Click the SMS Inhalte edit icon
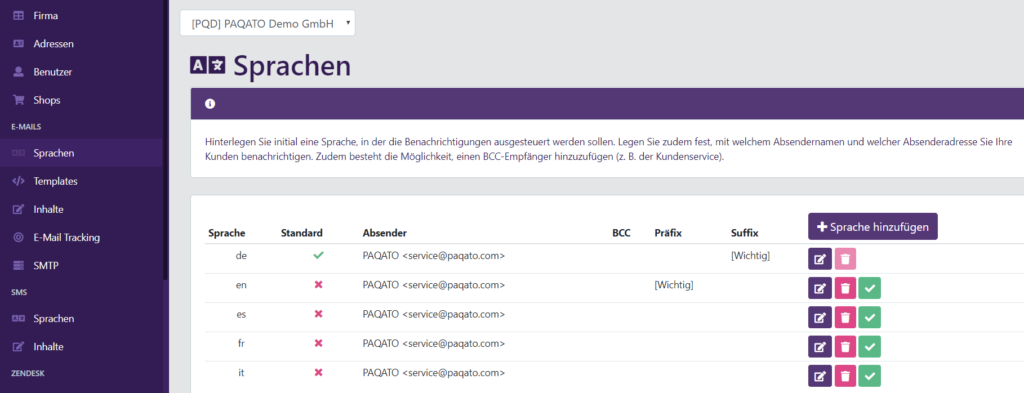Viewport: 1024px width, 393px height. [x=18, y=347]
